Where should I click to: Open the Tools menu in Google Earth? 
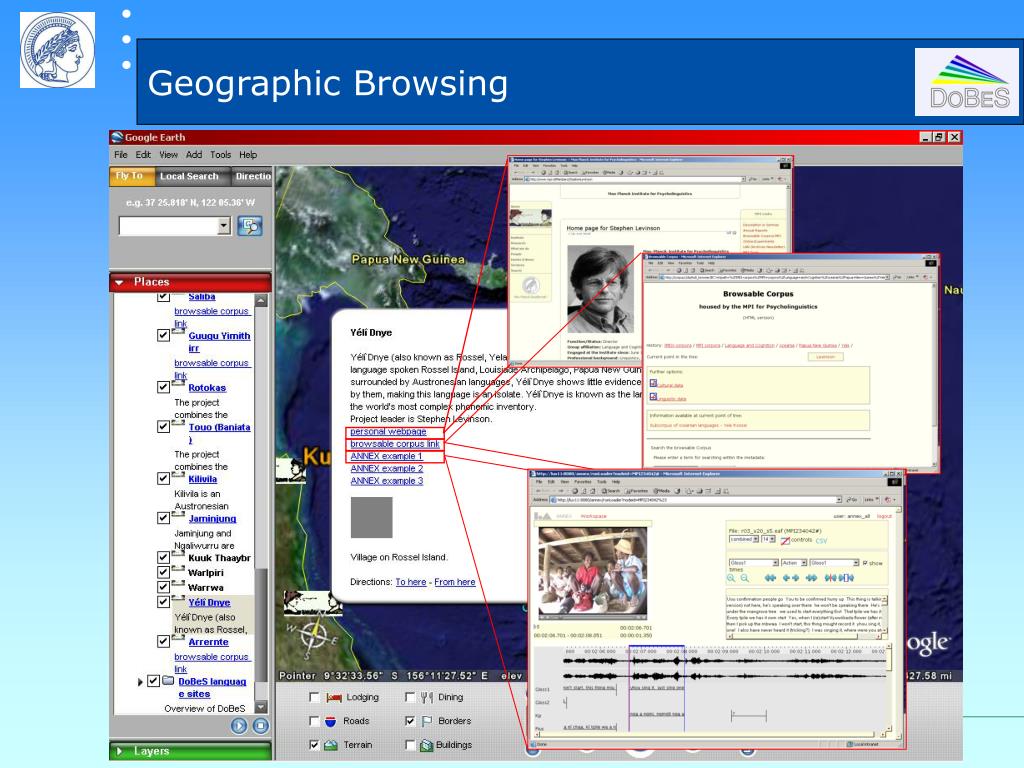(x=221, y=155)
